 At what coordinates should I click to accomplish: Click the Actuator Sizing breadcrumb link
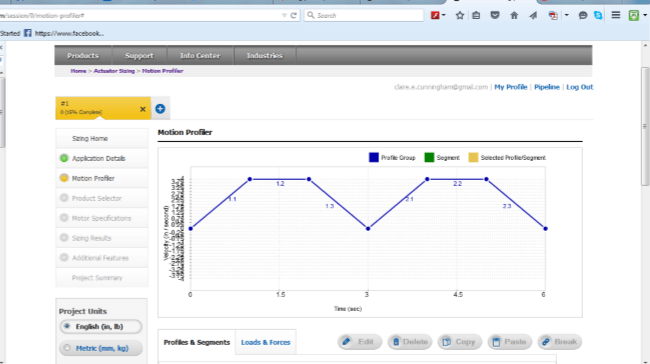(x=114, y=71)
